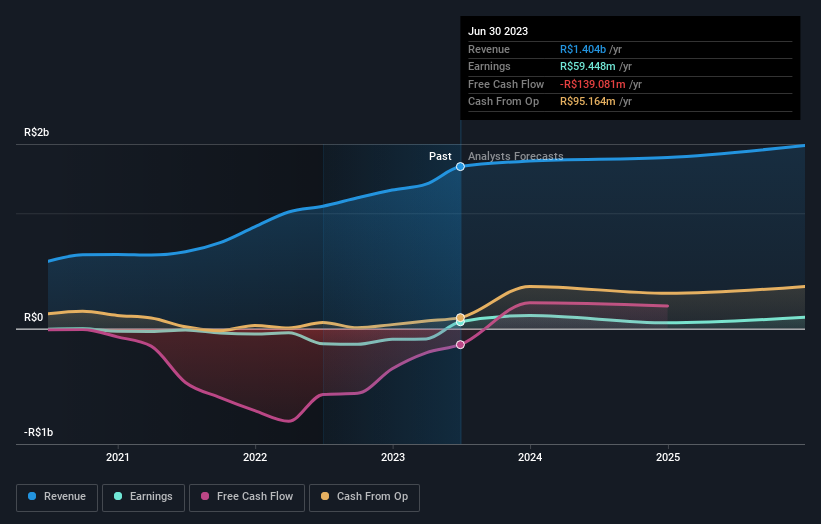The height and width of the screenshot is (524, 821).
Task: Select the 2024 x-axis label
Action: [530, 457]
